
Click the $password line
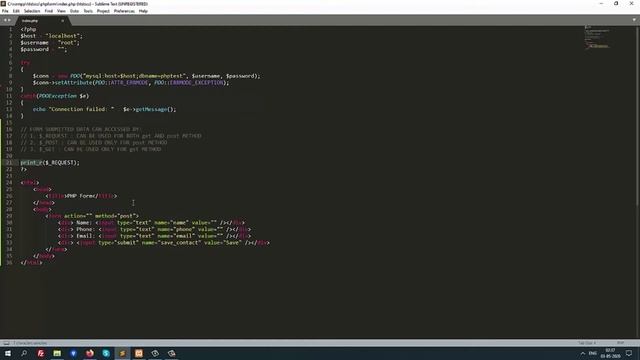pos(44,49)
